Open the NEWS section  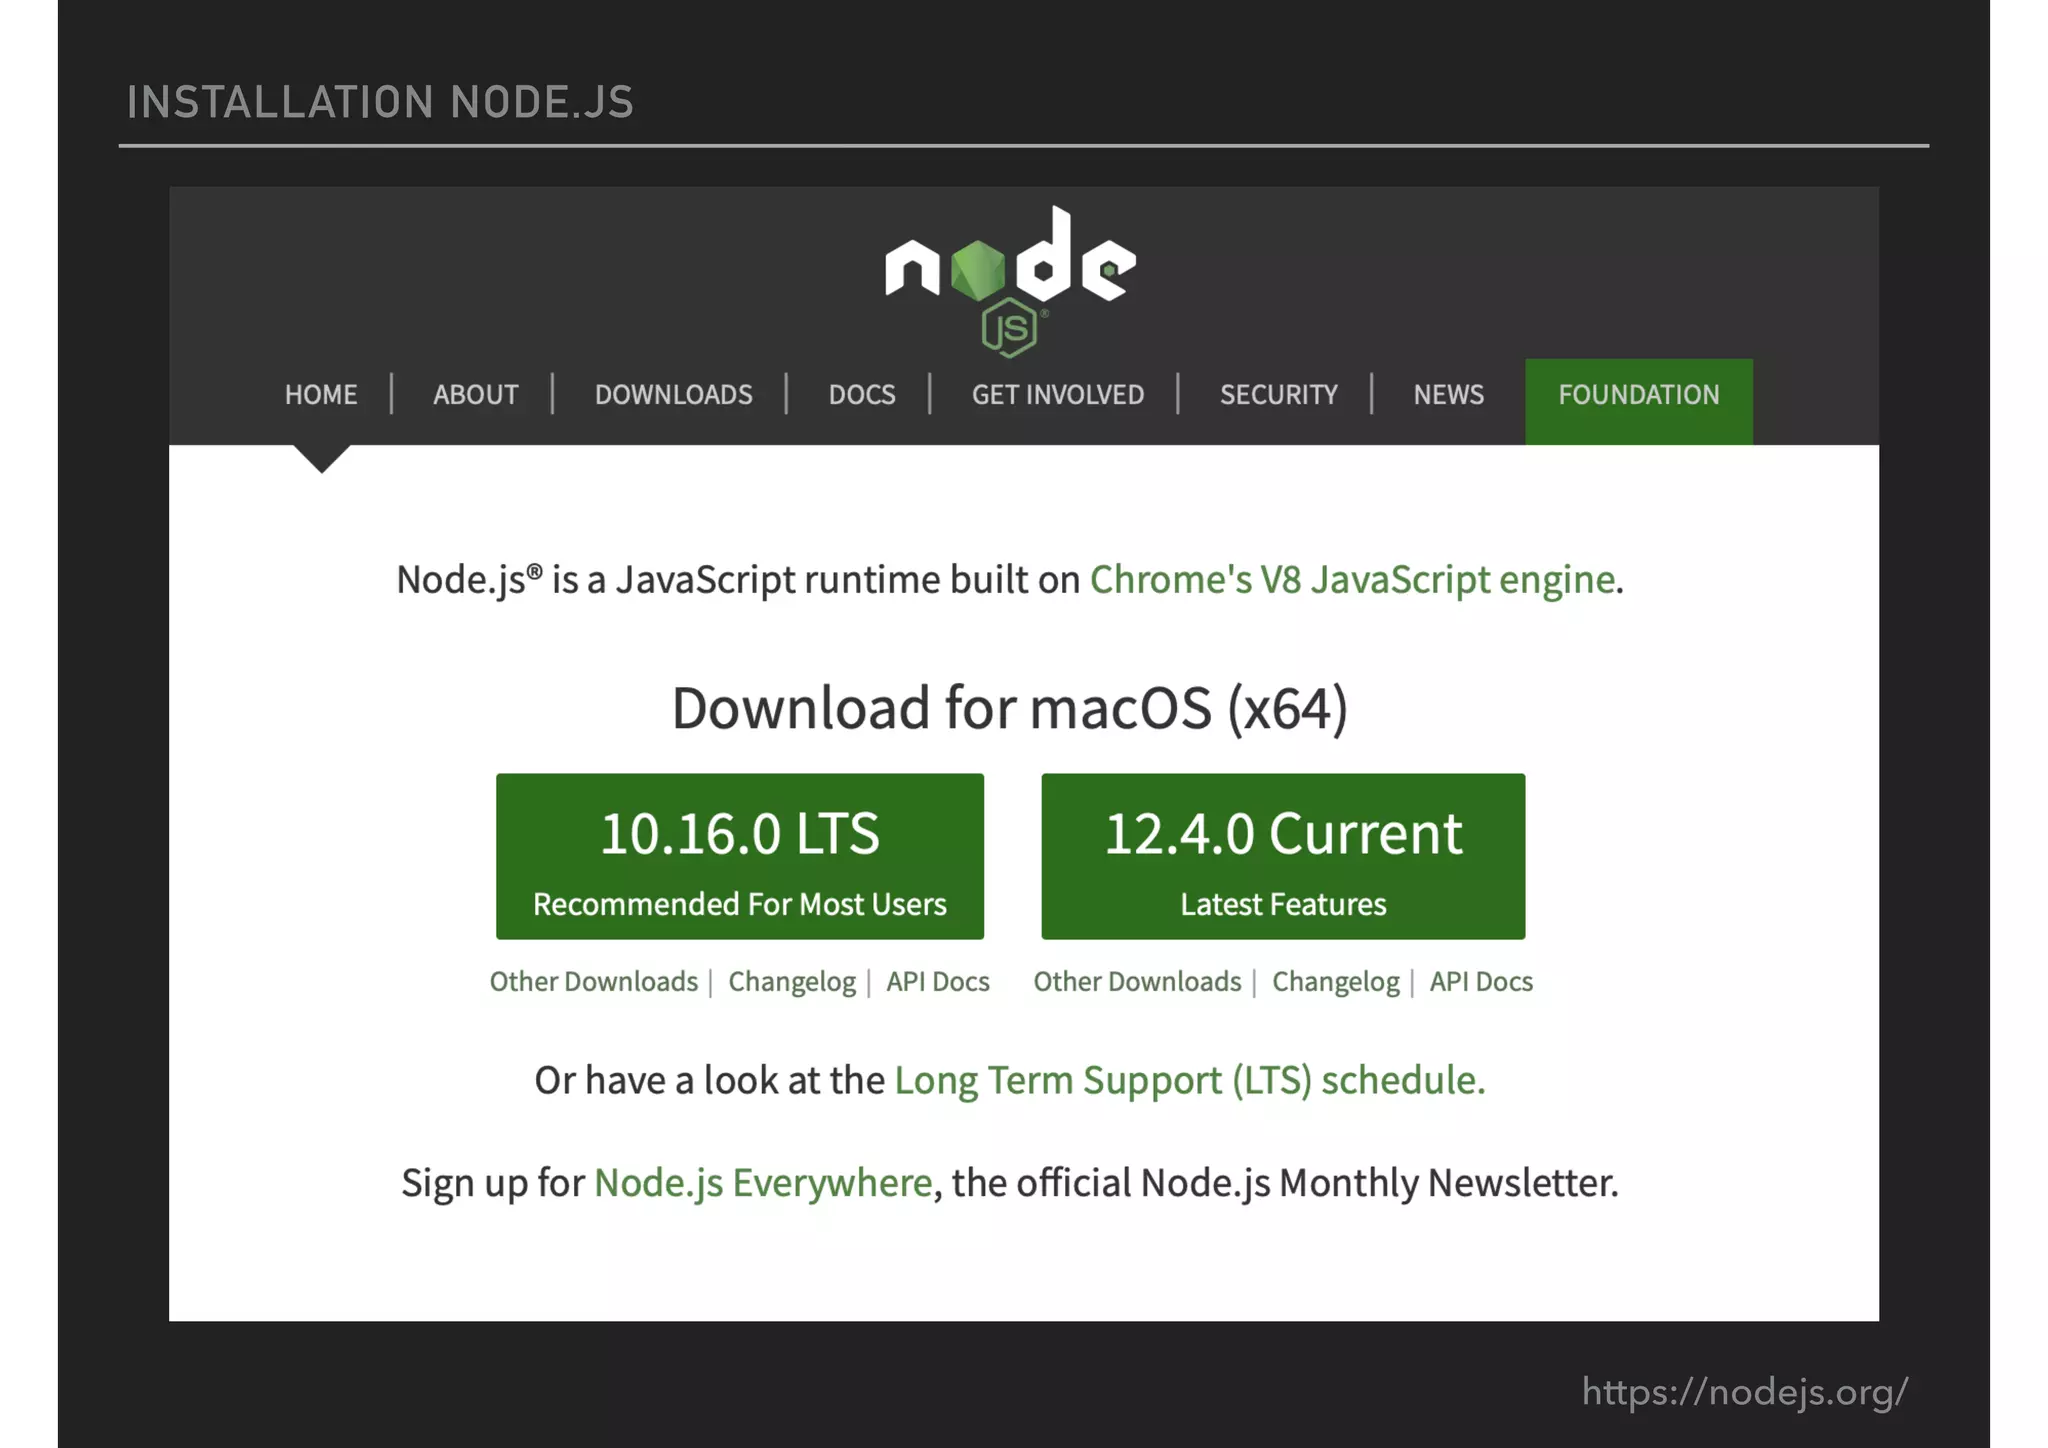pyautogui.click(x=1449, y=395)
